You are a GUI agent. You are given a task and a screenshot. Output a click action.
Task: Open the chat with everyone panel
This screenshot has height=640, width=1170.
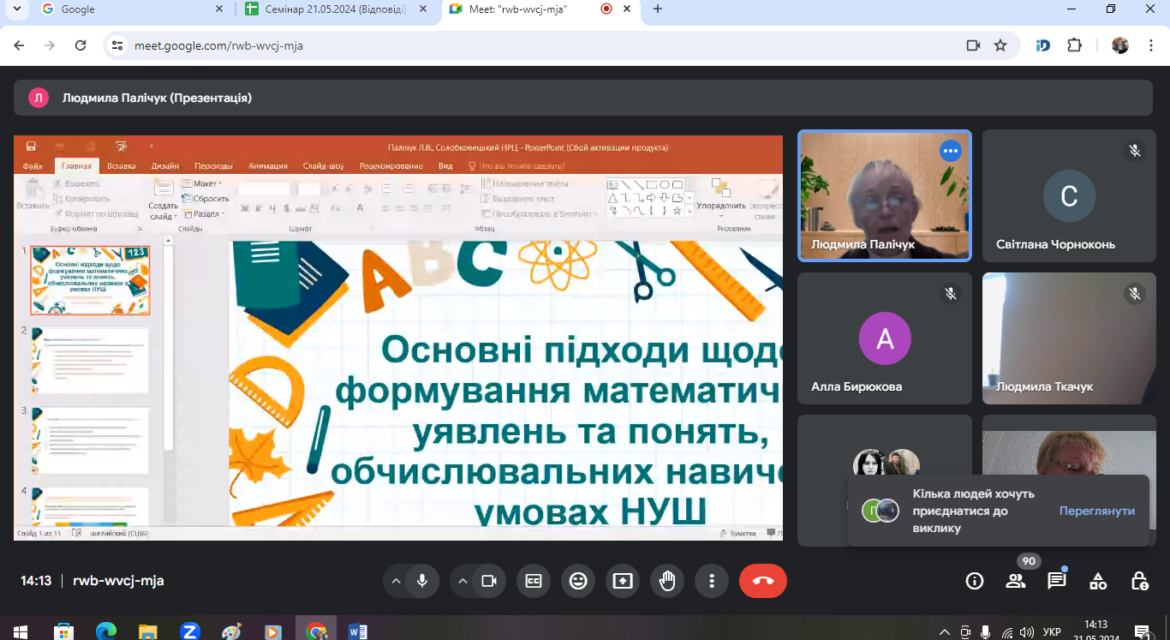(x=1057, y=581)
